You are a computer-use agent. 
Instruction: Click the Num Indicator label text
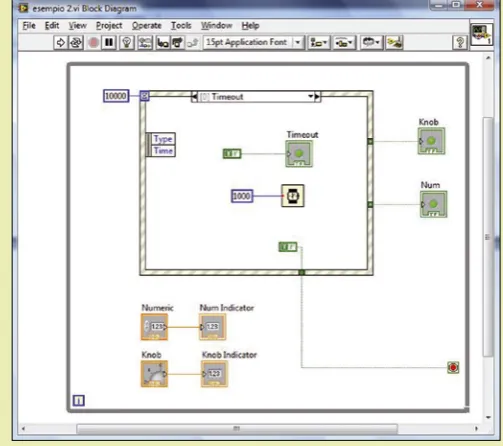click(227, 308)
